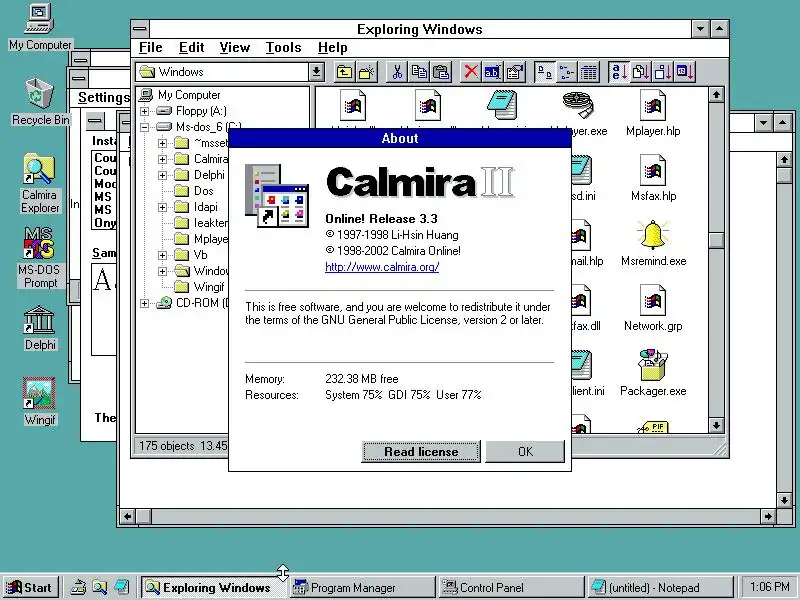Switch to details view

tap(588, 72)
